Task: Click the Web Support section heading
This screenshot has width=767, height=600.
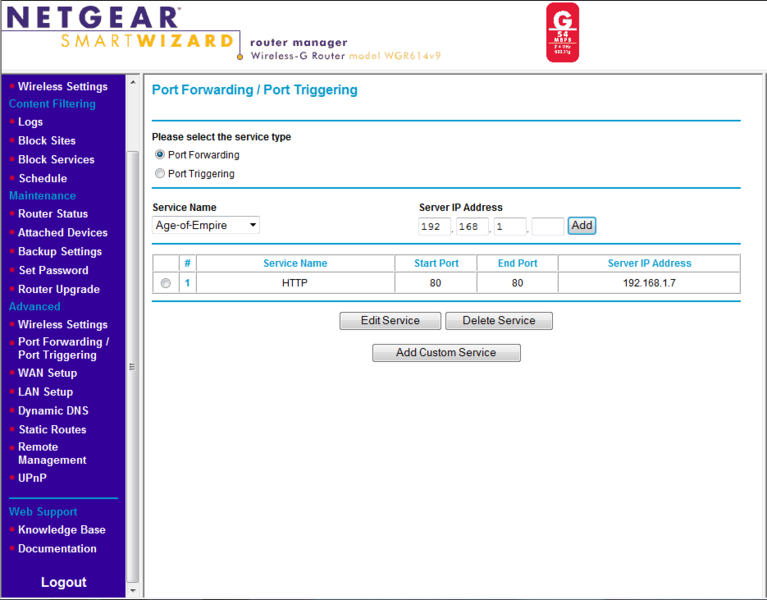Action: [x=43, y=512]
